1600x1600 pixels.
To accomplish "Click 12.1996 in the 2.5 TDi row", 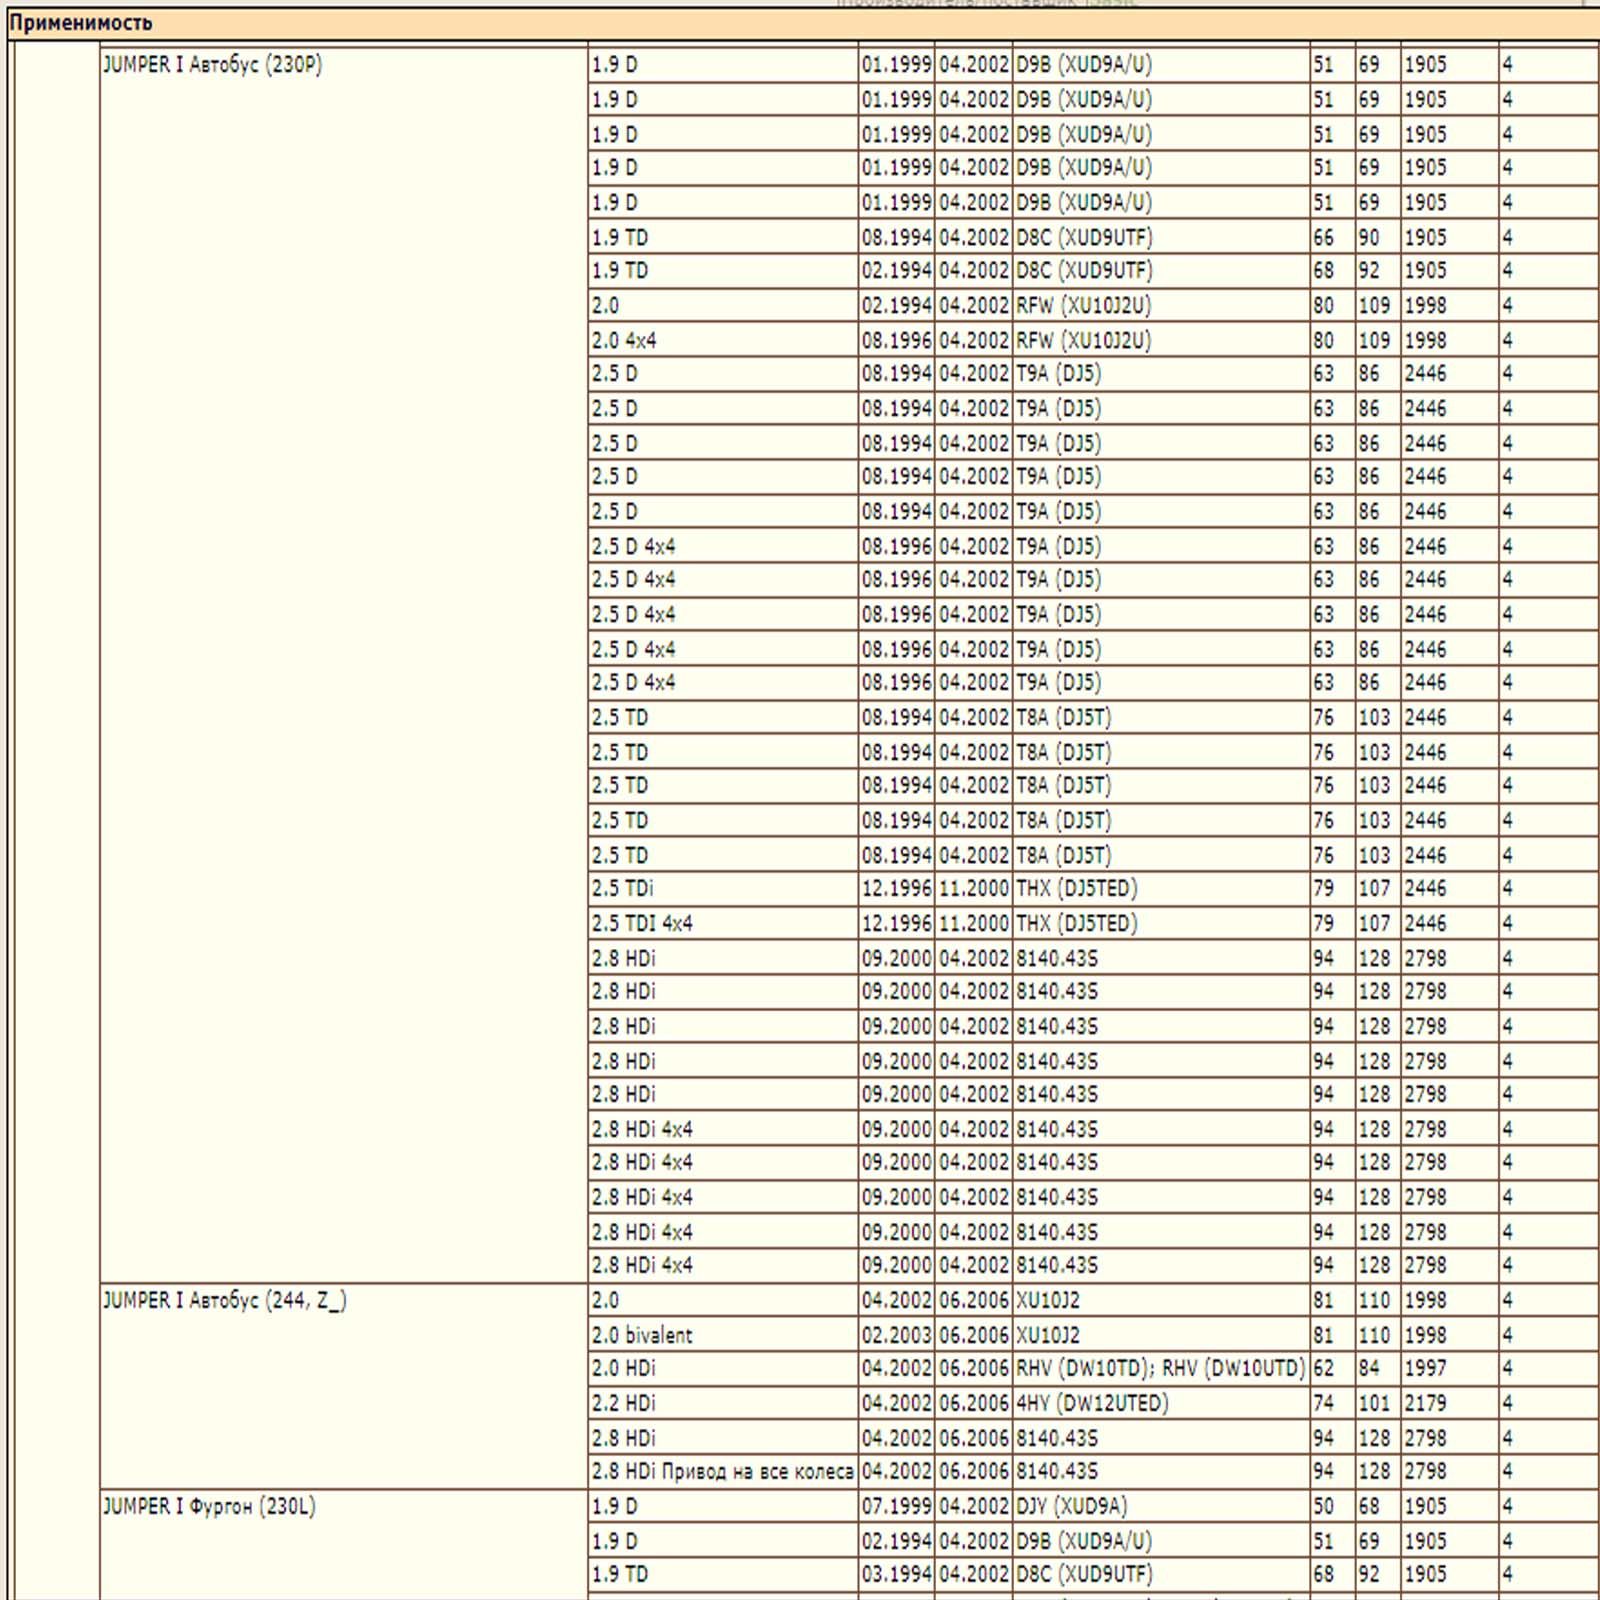I will pyautogui.click(x=897, y=888).
